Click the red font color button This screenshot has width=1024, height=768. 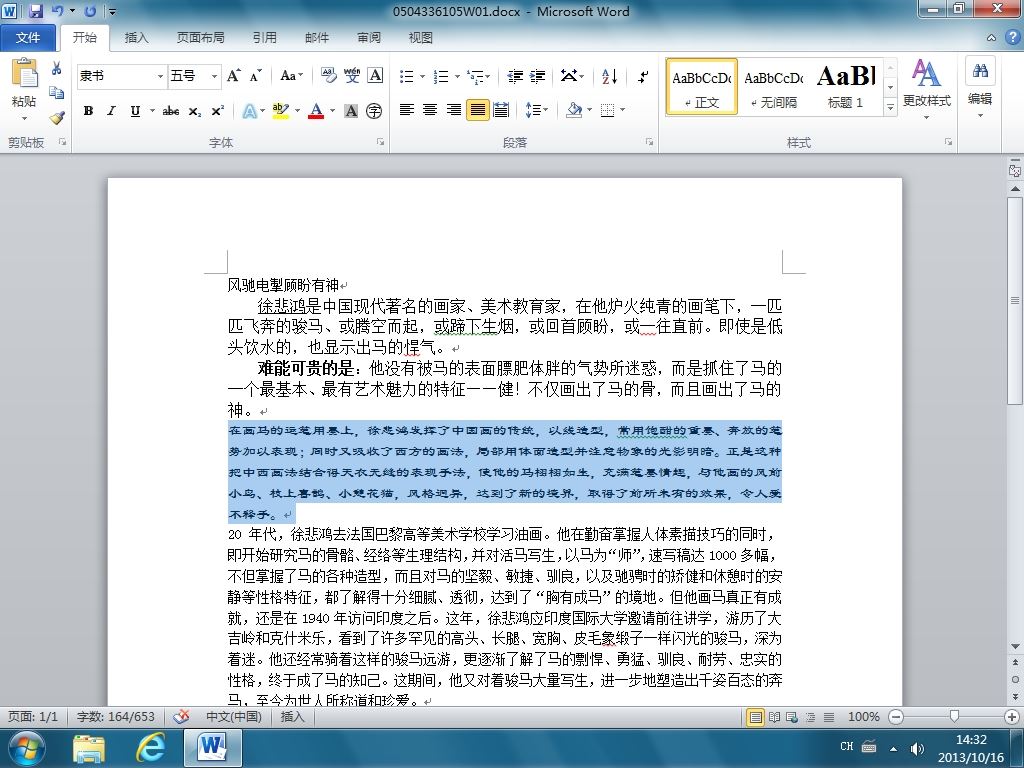(x=316, y=111)
